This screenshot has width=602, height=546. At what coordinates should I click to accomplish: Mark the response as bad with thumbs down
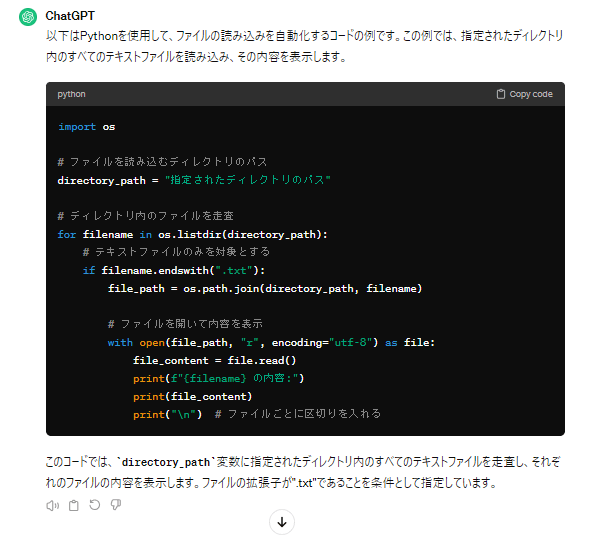tap(116, 505)
